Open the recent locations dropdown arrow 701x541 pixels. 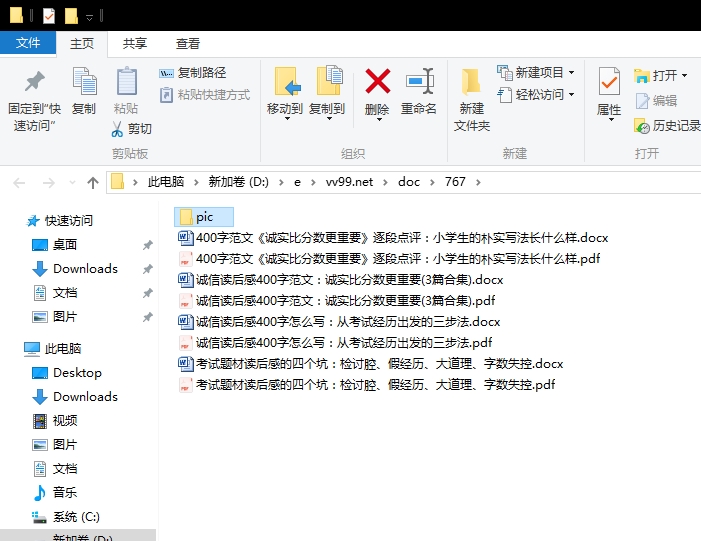point(72,182)
